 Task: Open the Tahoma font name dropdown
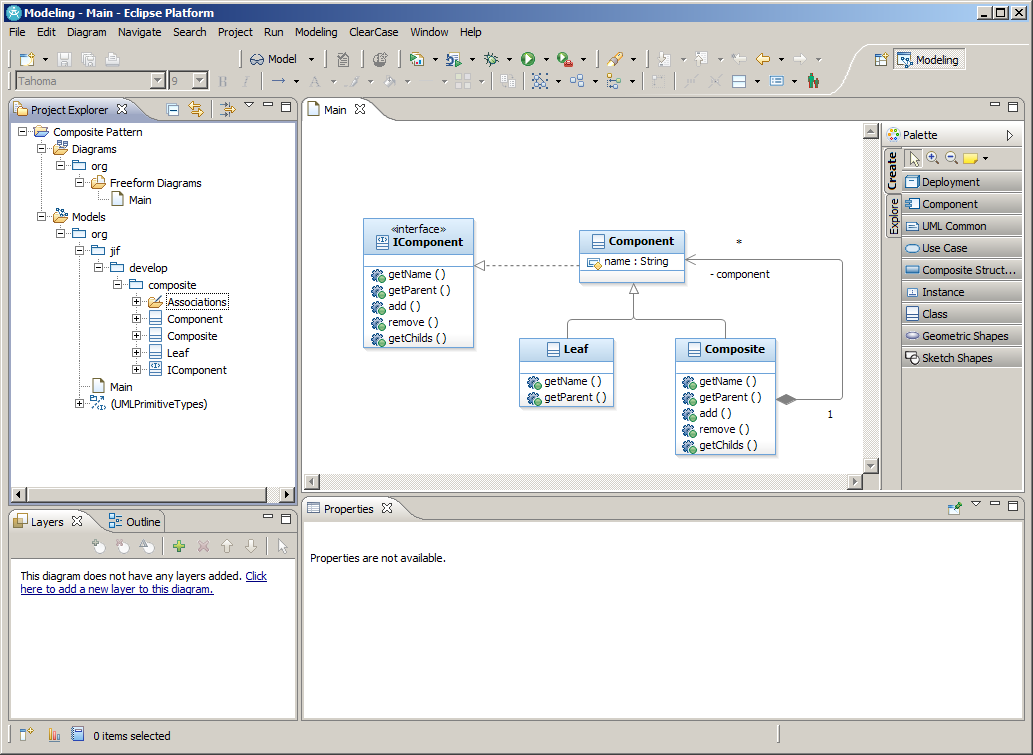pos(157,81)
